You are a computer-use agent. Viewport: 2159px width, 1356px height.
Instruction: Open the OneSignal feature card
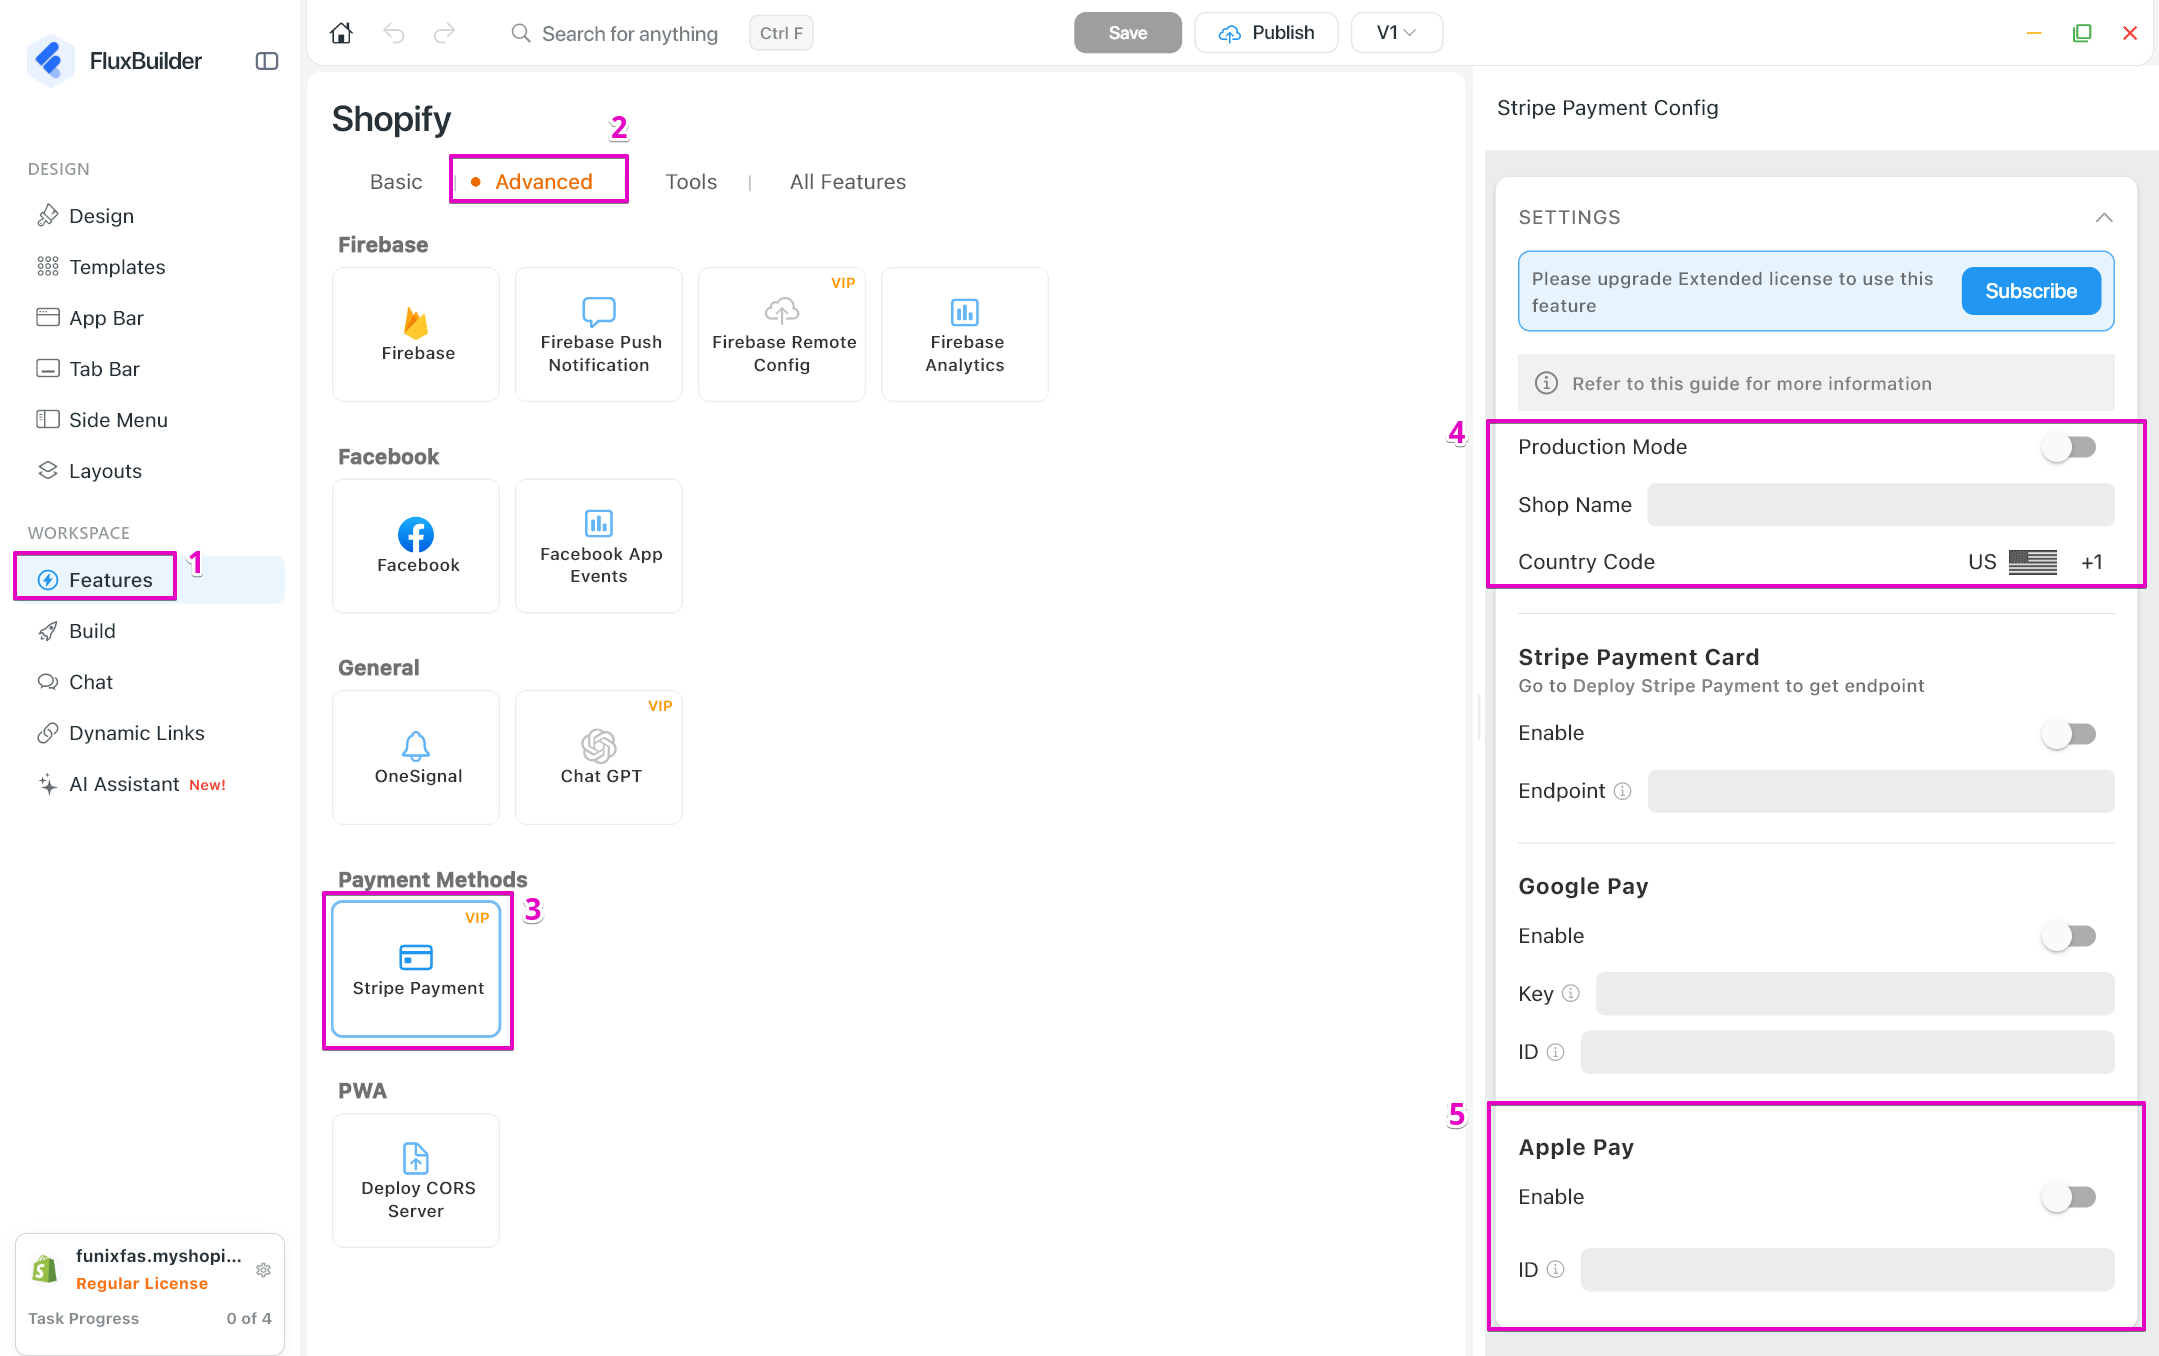[x=416, y=757]
